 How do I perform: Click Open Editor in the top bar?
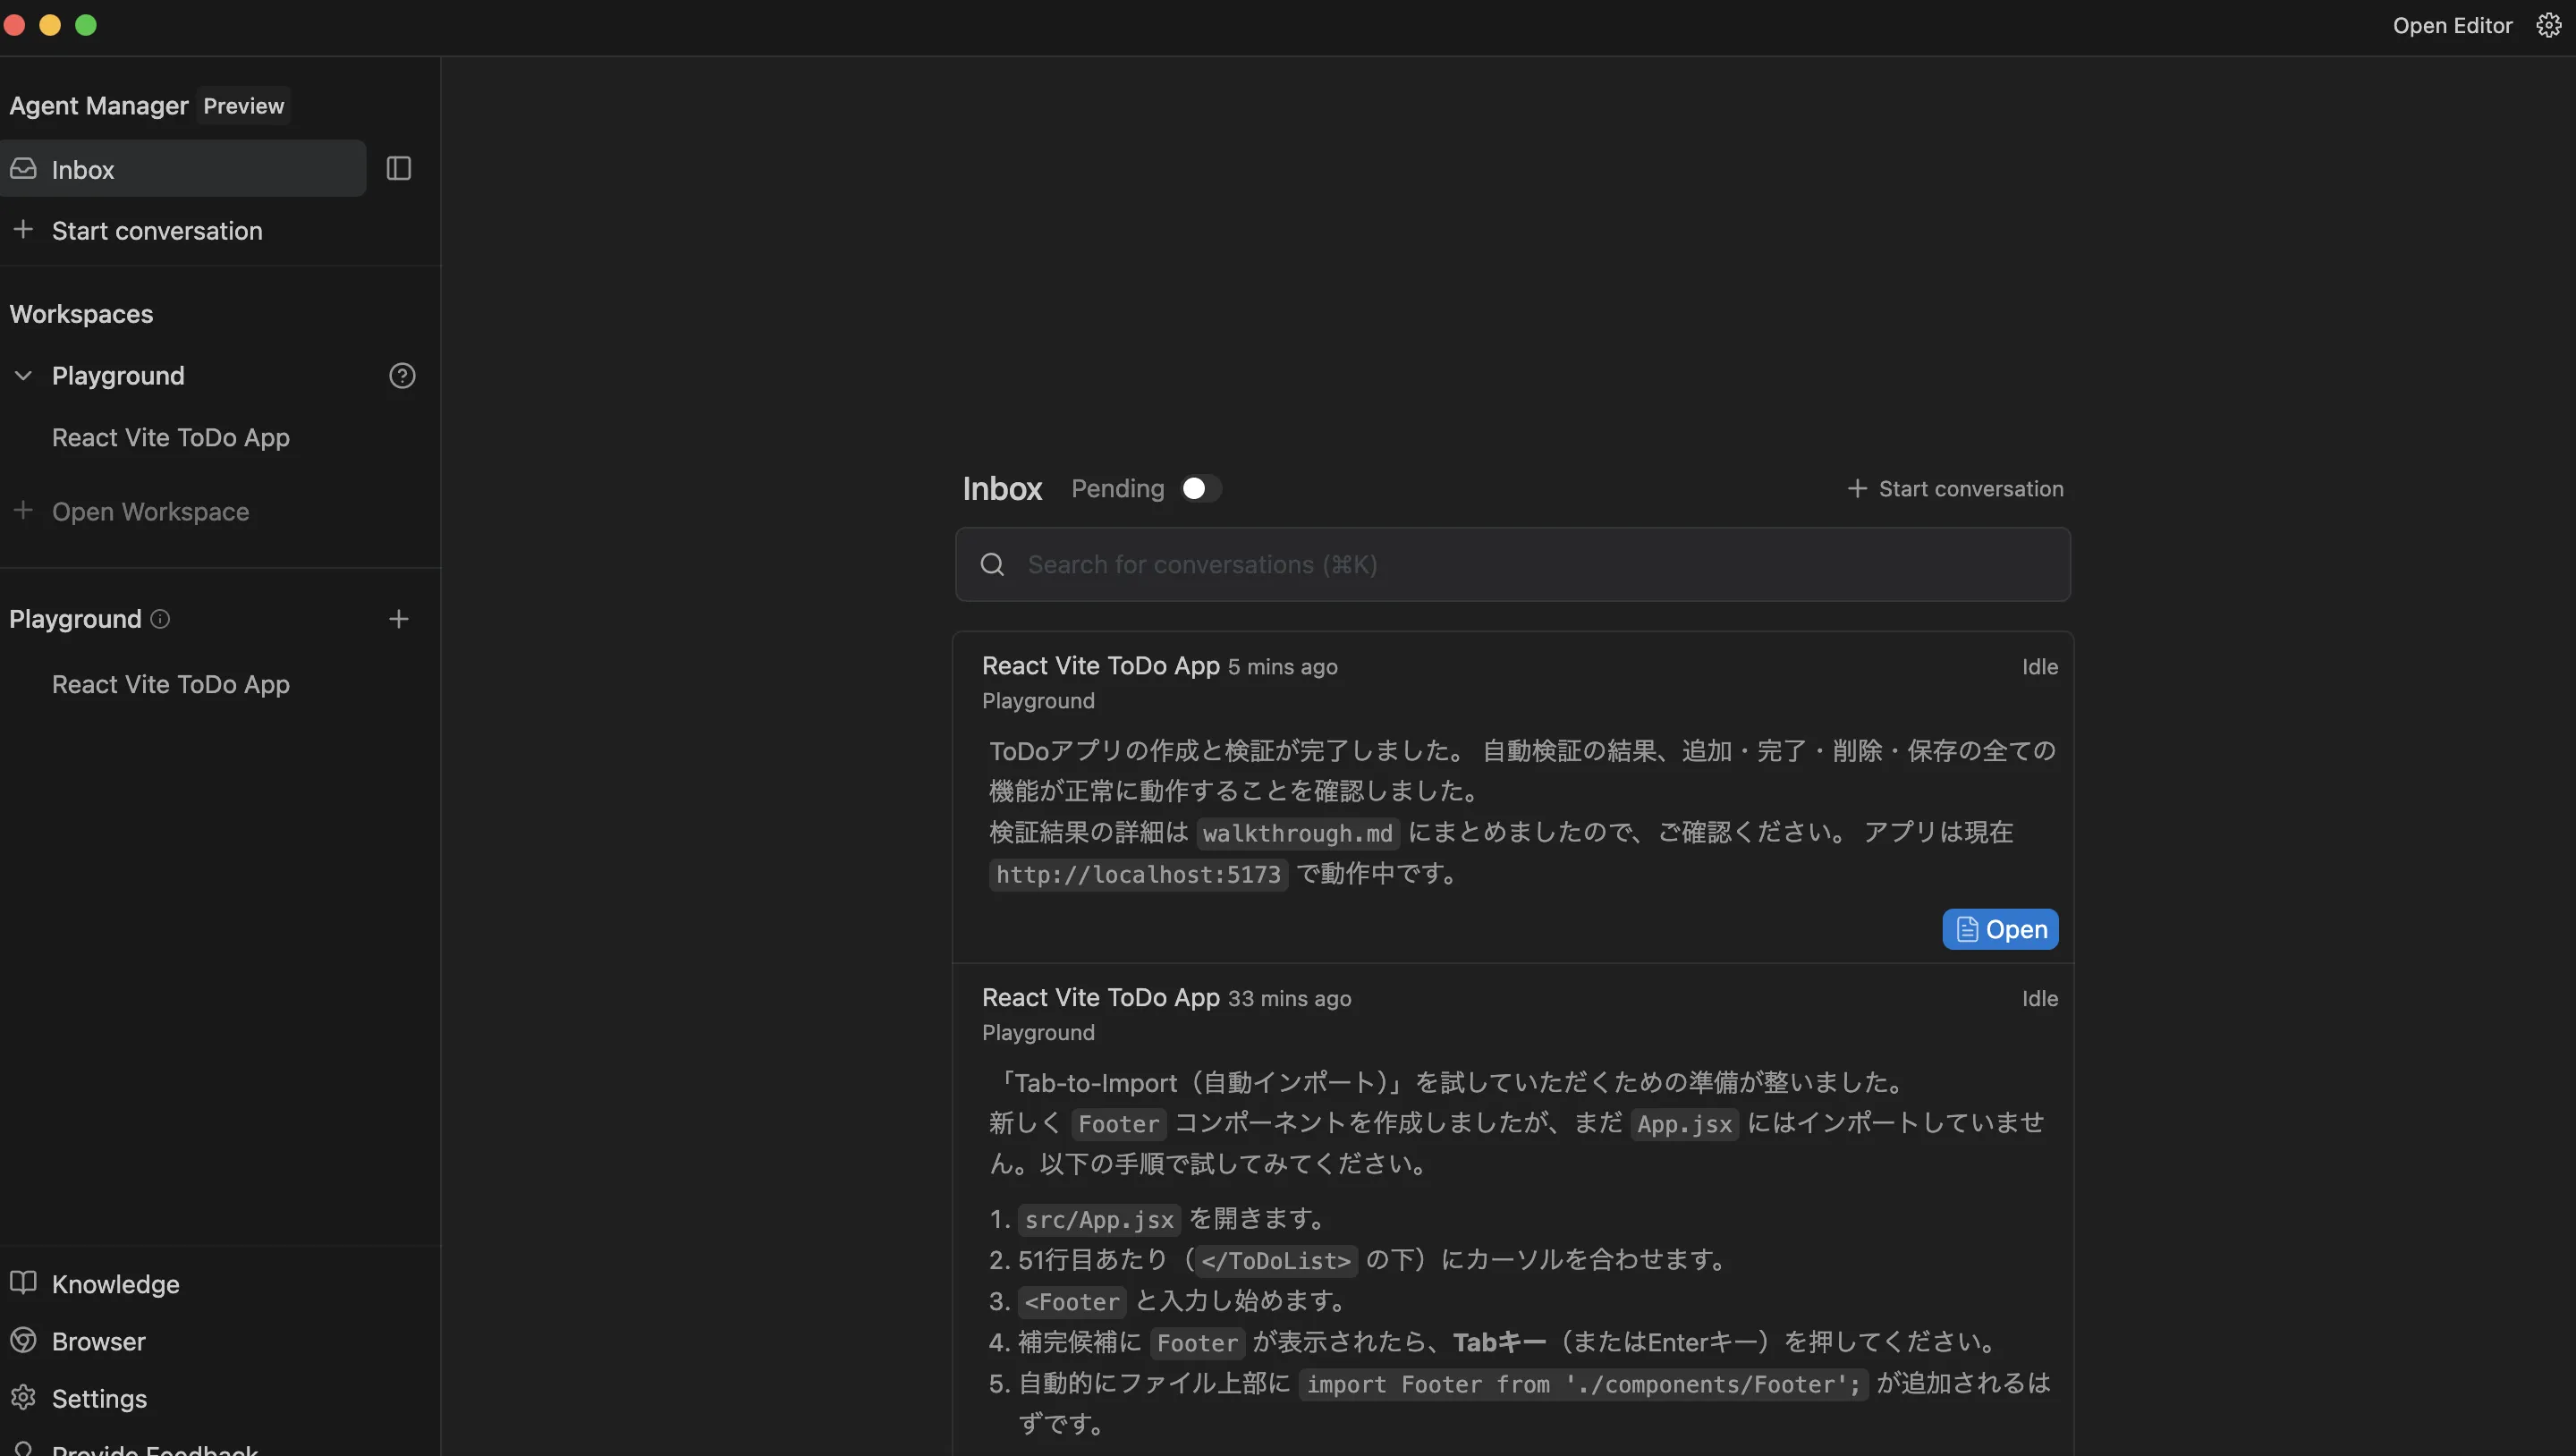(2452, 25)
